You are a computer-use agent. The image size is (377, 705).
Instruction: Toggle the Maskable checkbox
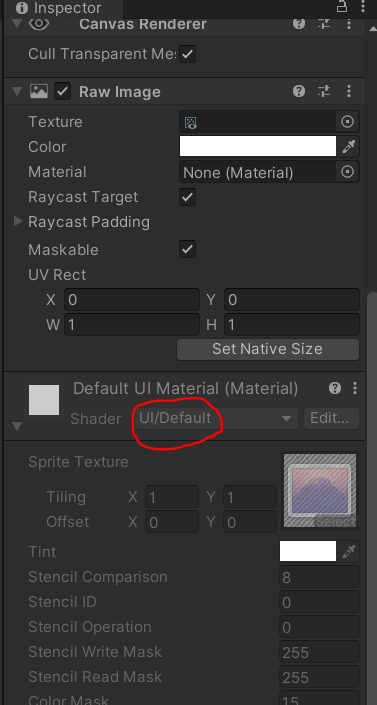pos(188,249)
